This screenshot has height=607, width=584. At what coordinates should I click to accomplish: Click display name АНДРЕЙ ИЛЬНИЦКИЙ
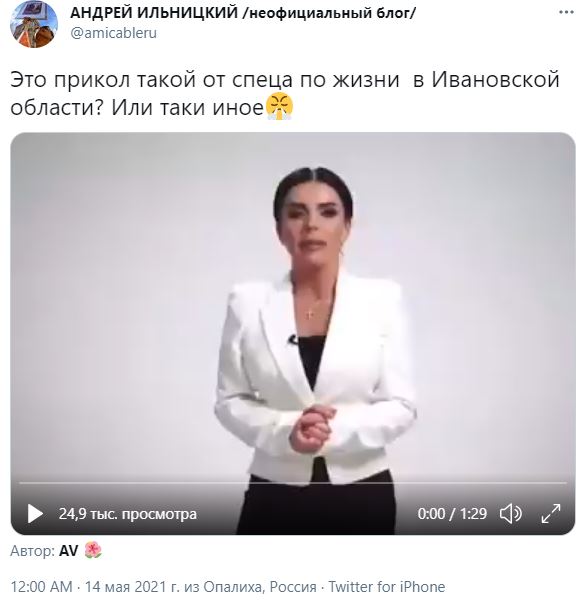154,13
